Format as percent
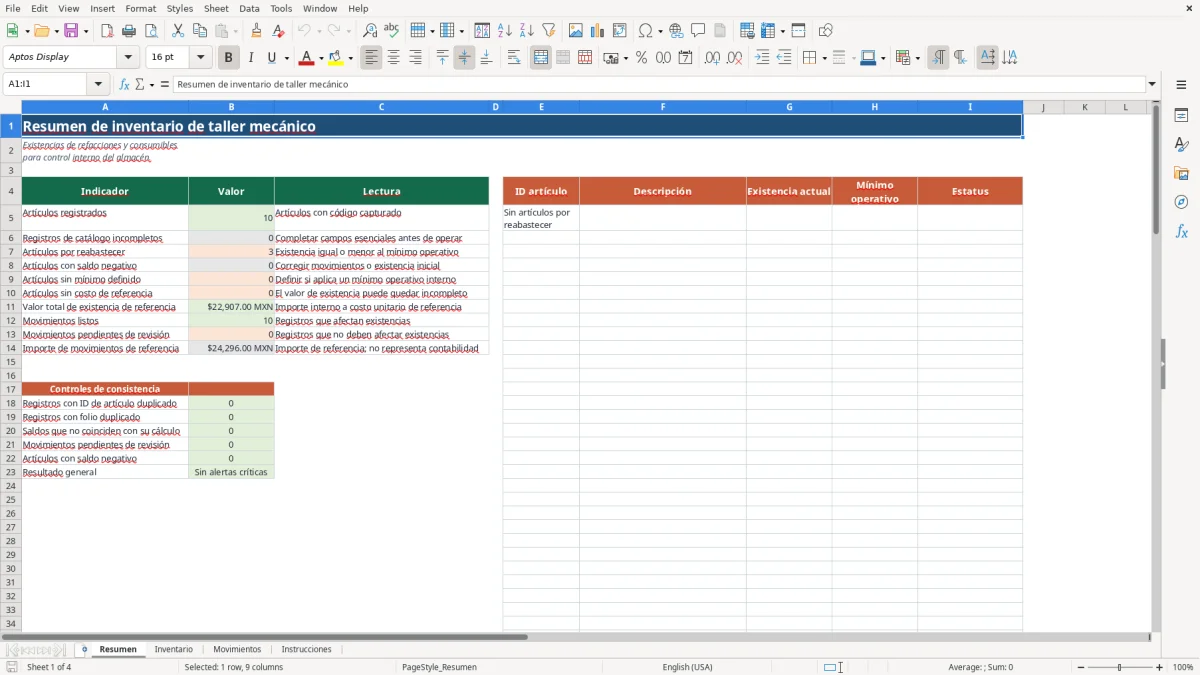 [641, 58]
